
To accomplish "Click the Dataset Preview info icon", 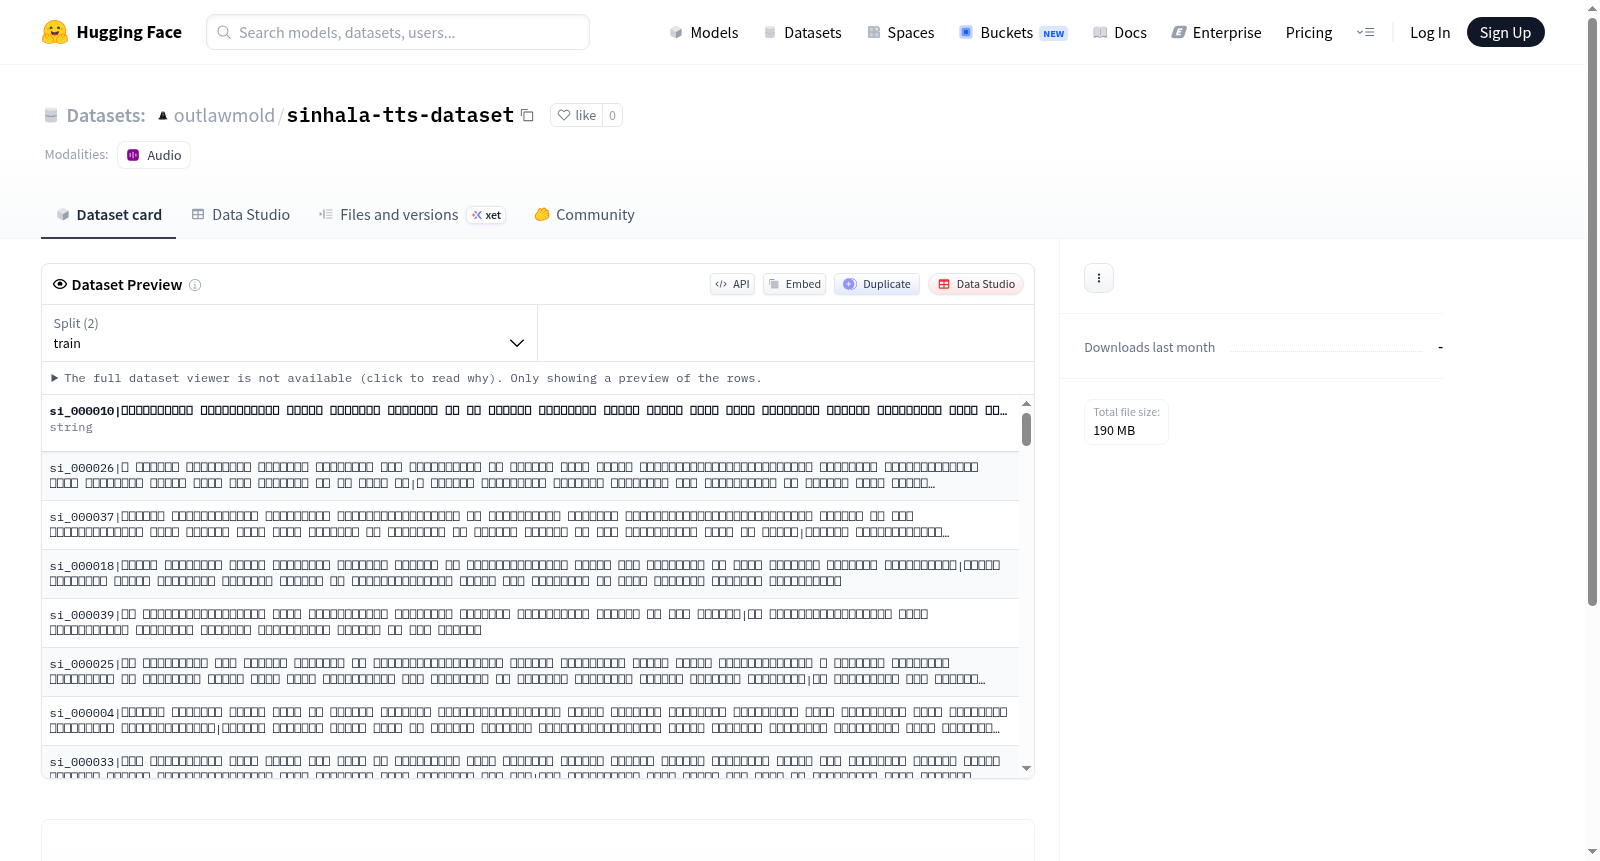I will [x=195, y=285].
